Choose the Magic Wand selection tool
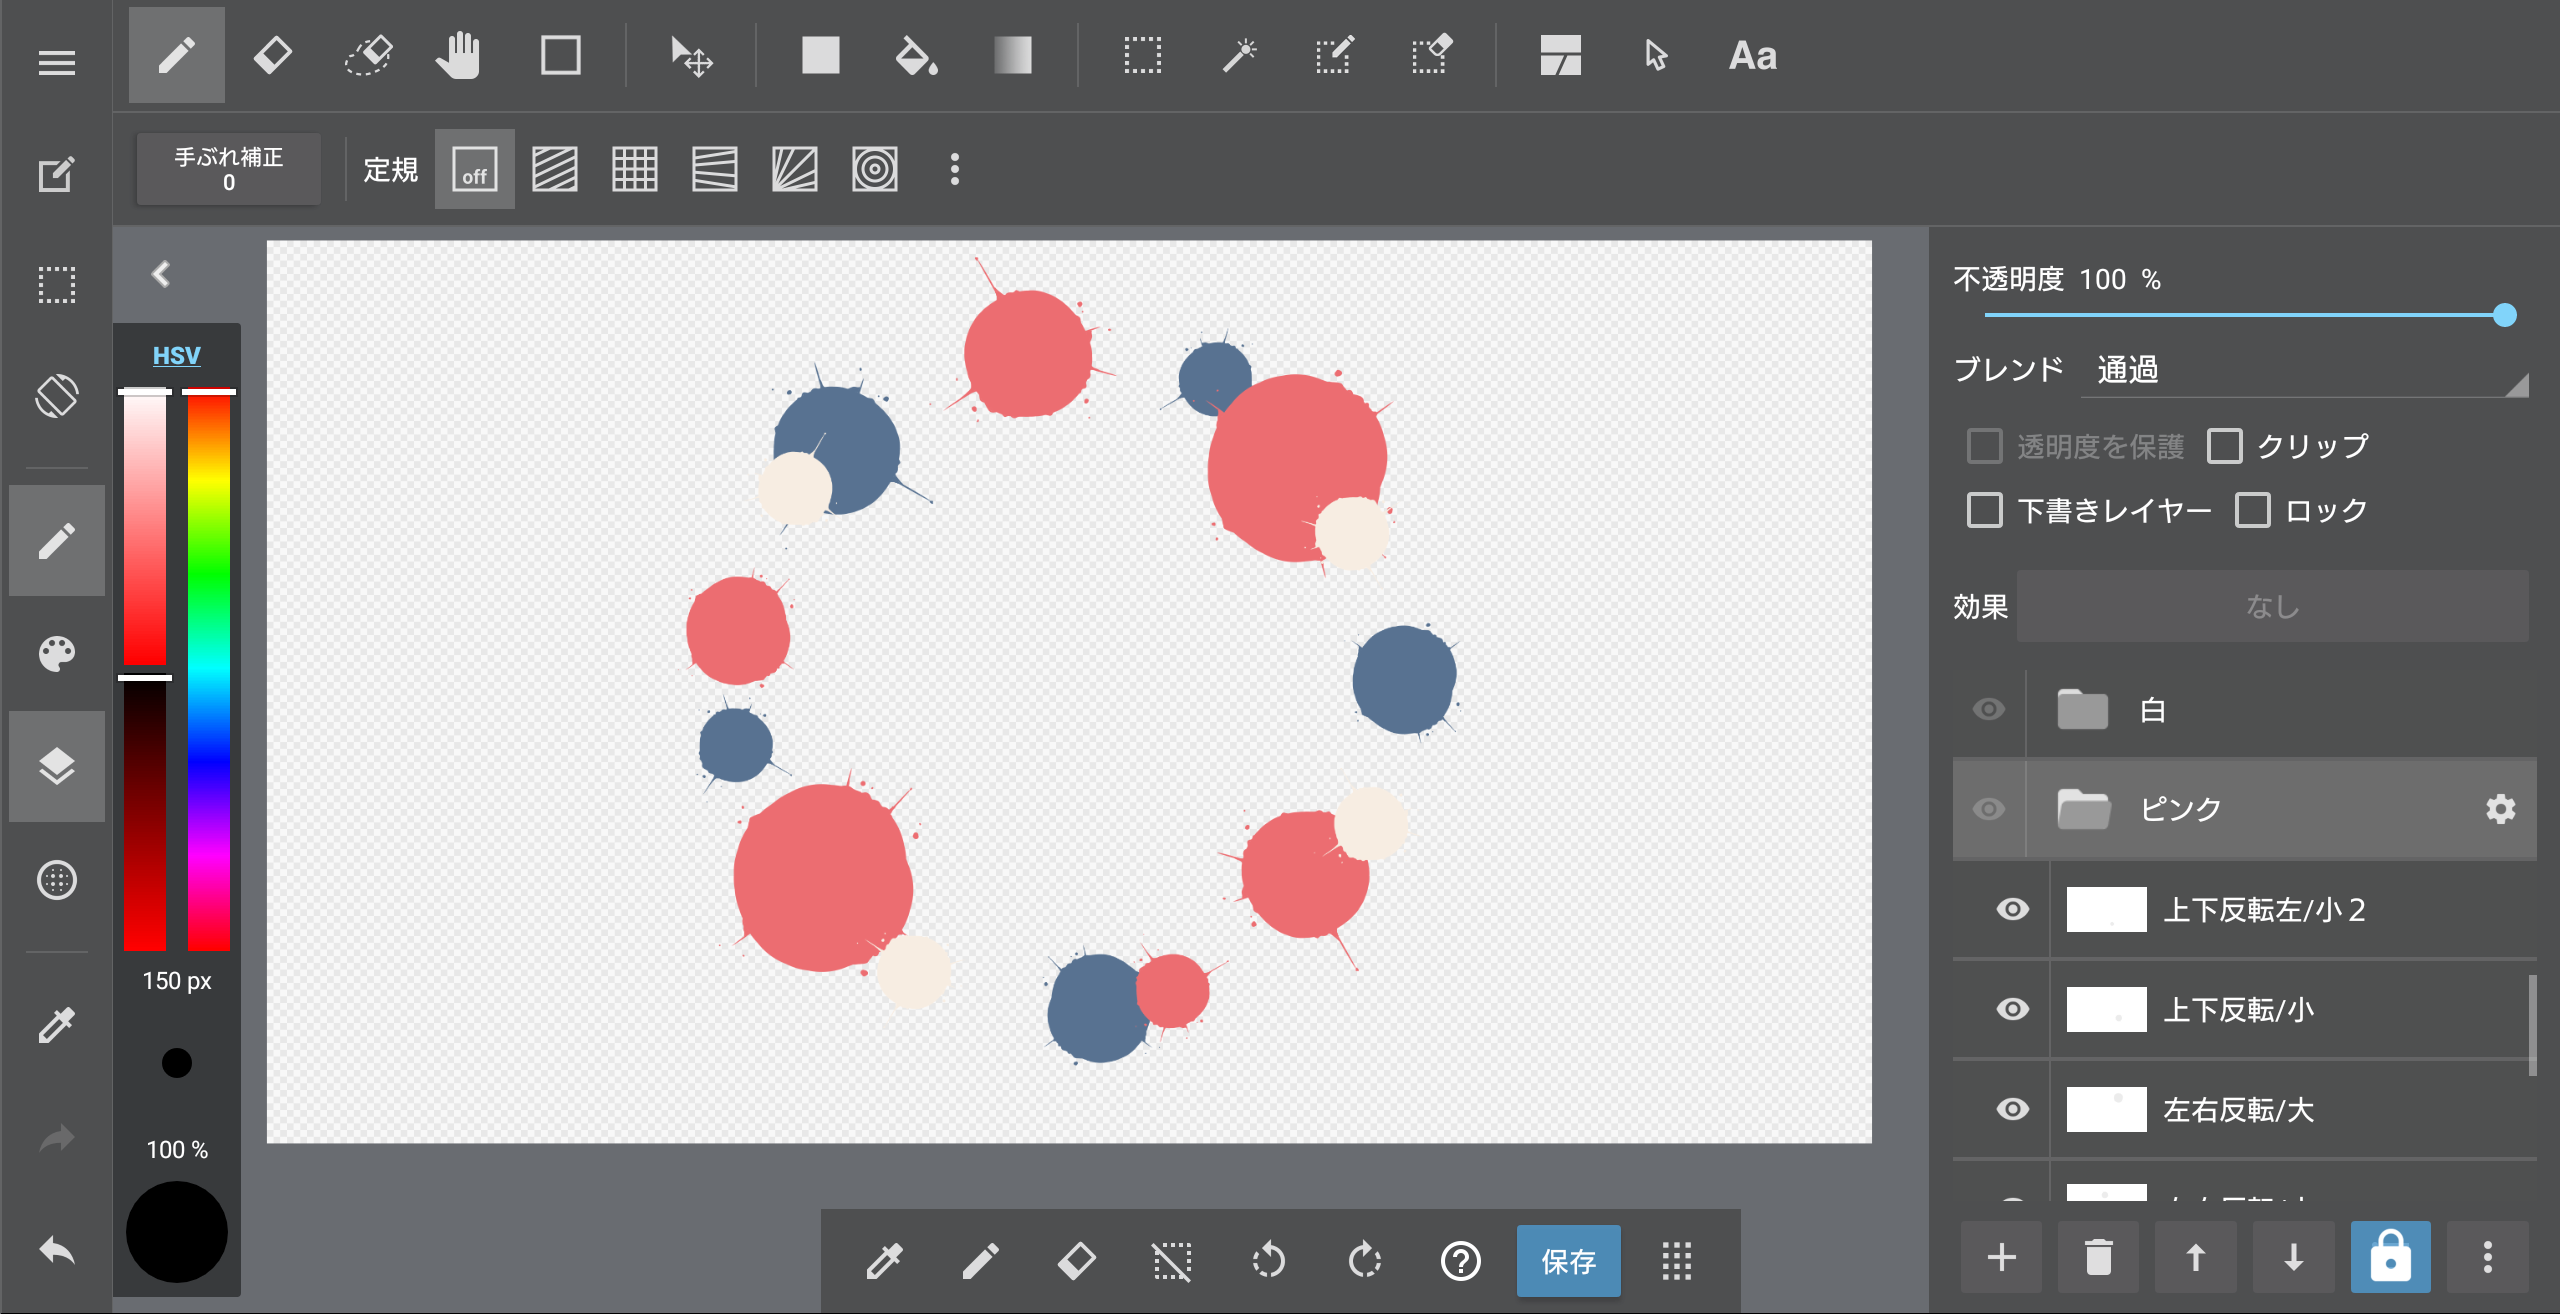The image size is (2560, 1314). pos(1239,55)
